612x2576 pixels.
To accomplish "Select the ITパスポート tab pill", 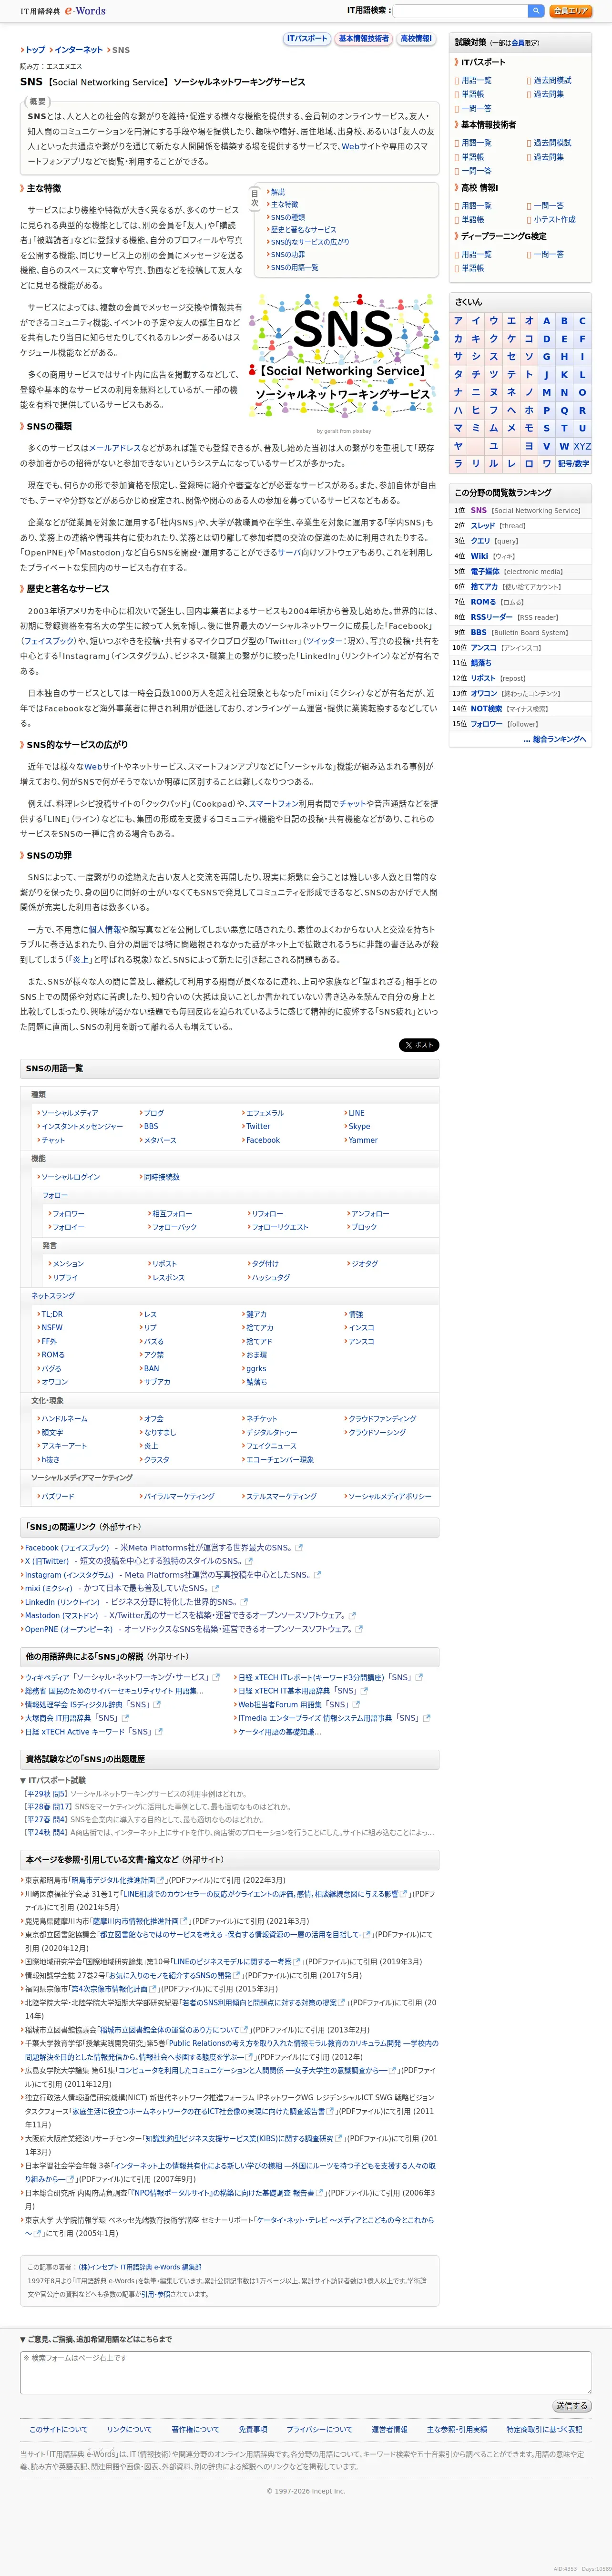I will (x=307, y=39).
